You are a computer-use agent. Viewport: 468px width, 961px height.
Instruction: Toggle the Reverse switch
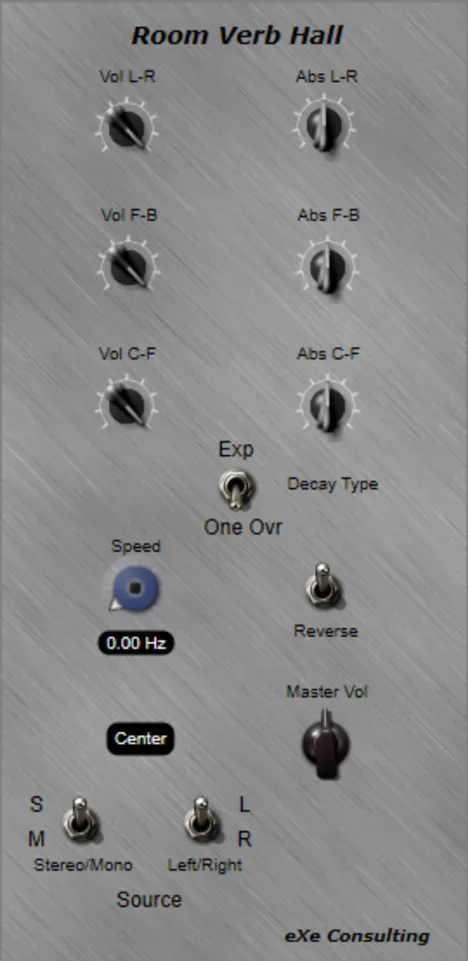click(323, 586)
